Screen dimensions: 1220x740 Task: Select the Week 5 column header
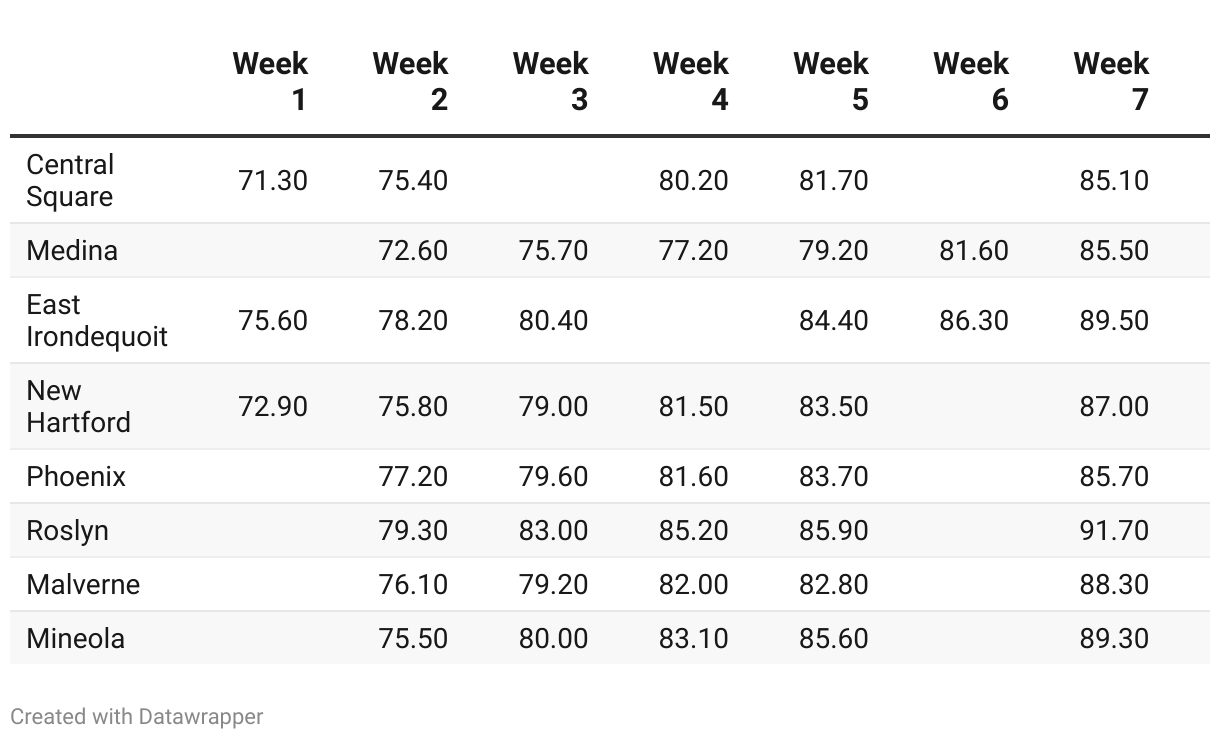pyautogui.click(x=830, y=81)
